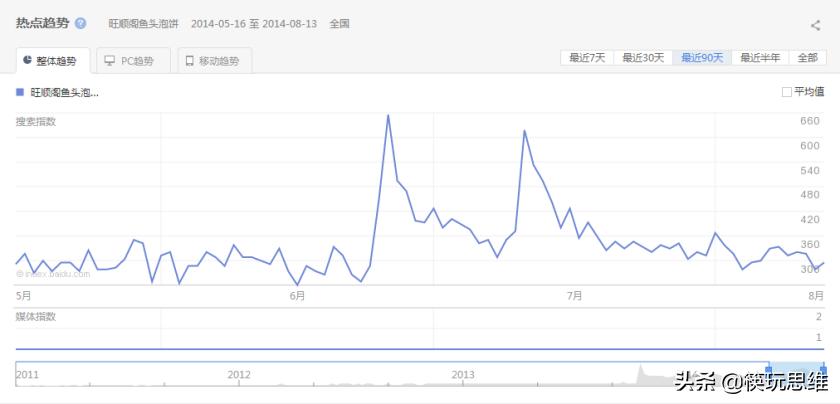Screen dimensions: 840x404
Task: Switch to the 整体趋势 tab
Action: click(53, 61)
